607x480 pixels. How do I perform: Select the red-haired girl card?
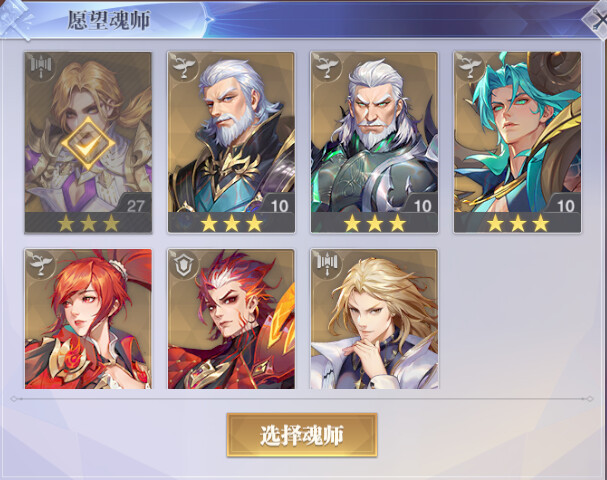pos(88,319)
